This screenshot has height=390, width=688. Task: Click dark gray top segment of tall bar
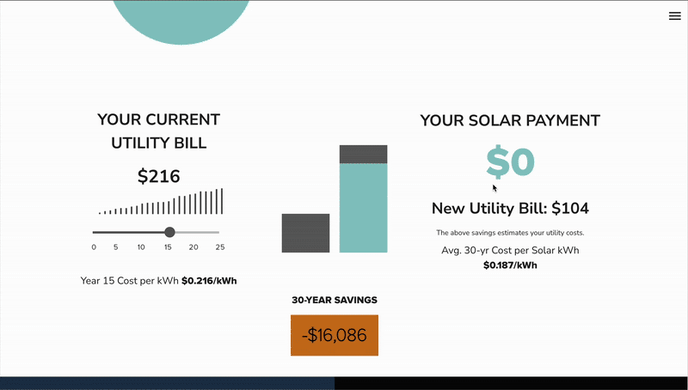click(x=363, y=154)
